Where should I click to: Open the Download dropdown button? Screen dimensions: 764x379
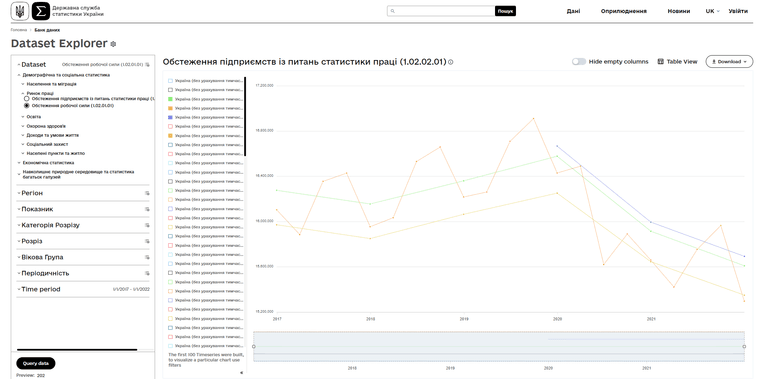729,62
